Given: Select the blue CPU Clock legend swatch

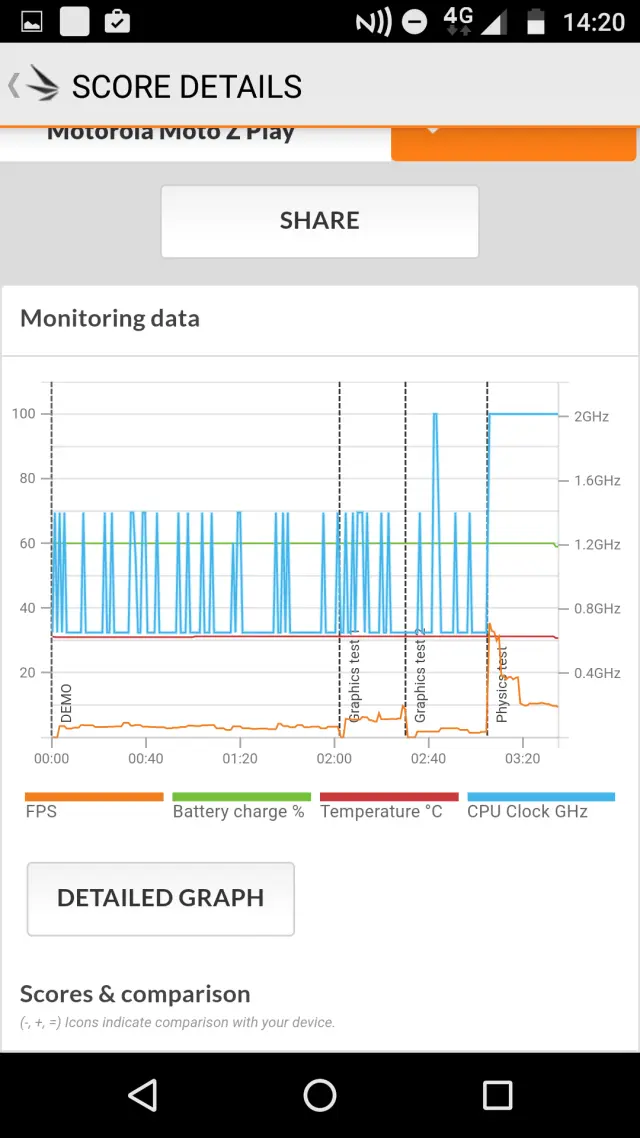Looking at the screenshot, I should (x=540, y=797).
